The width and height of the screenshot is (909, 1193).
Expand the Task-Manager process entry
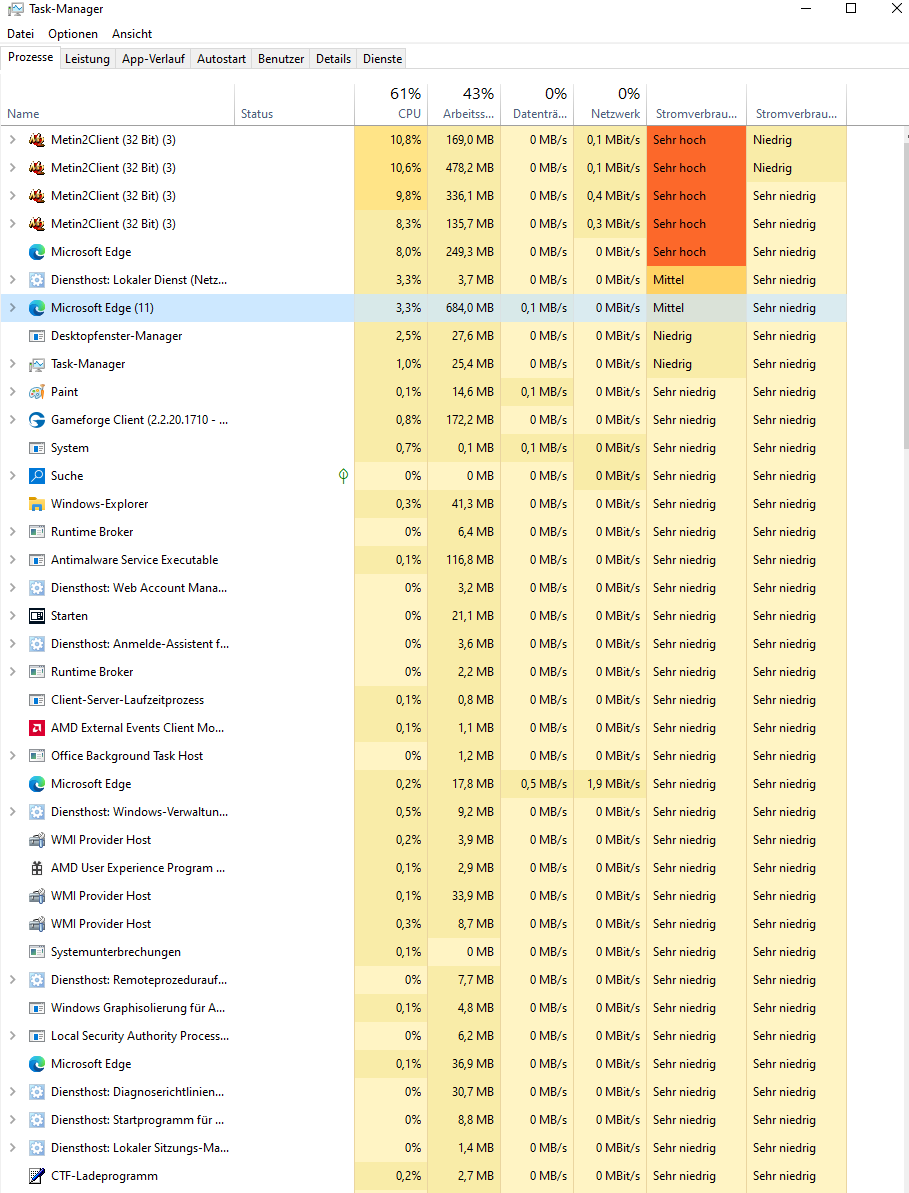12,364
